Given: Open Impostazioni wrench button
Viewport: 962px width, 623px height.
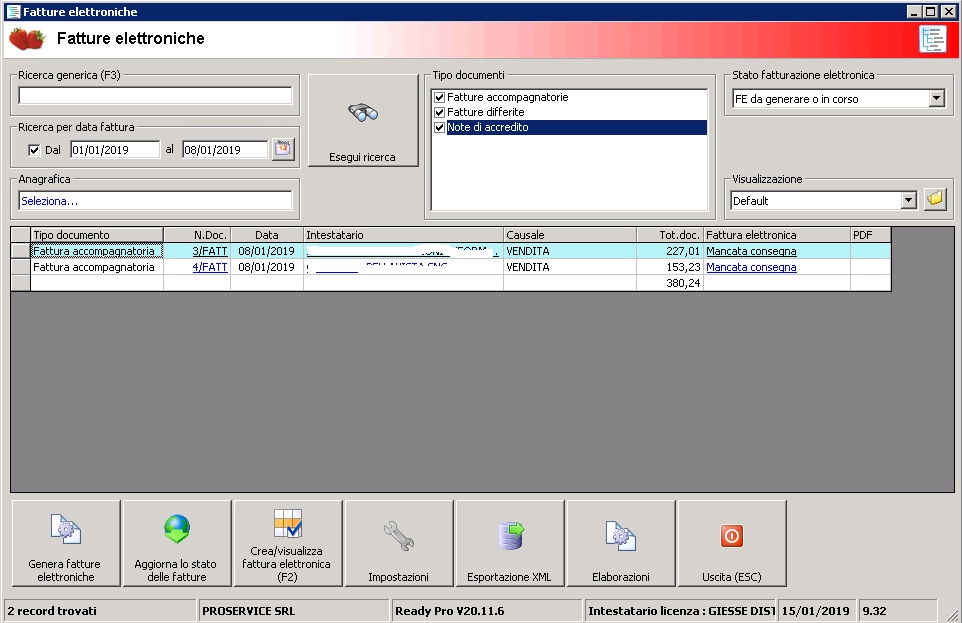Looking at the screenshot, I should 399,543.
